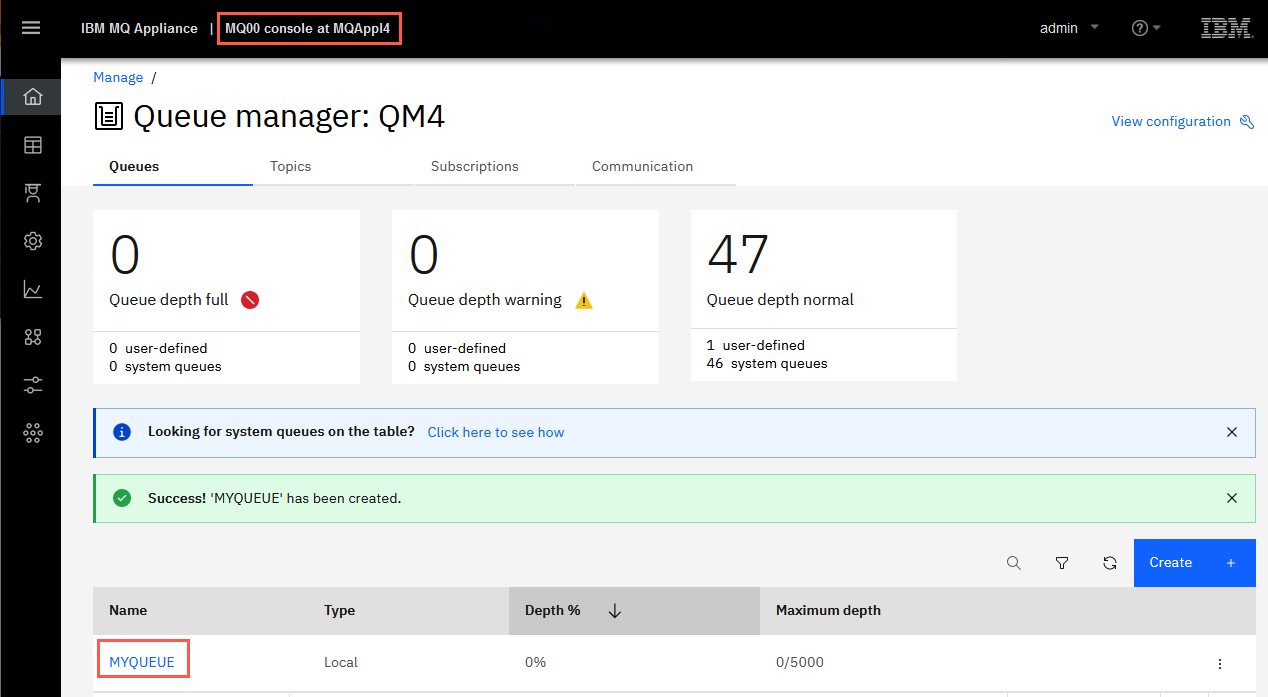This screenshot has height=697, width=1268.
Task: Open the MYQUEUE queue link
Action: (142, 662)
